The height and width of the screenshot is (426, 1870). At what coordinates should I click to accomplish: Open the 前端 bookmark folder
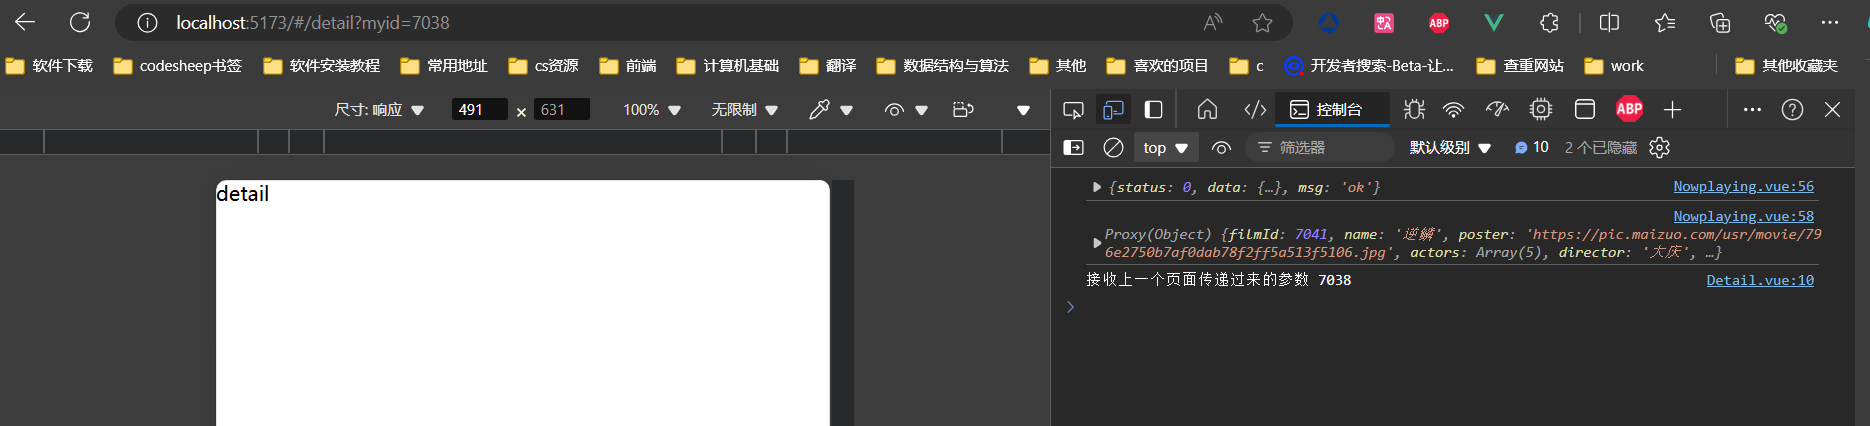click(x=628, y=65)
